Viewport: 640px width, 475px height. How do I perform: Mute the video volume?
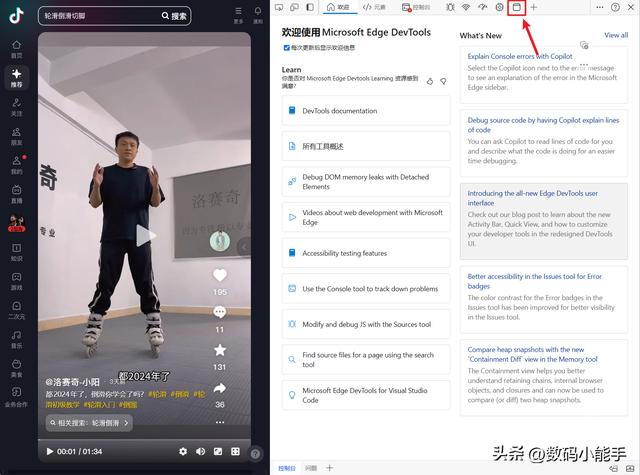(200, 451)
